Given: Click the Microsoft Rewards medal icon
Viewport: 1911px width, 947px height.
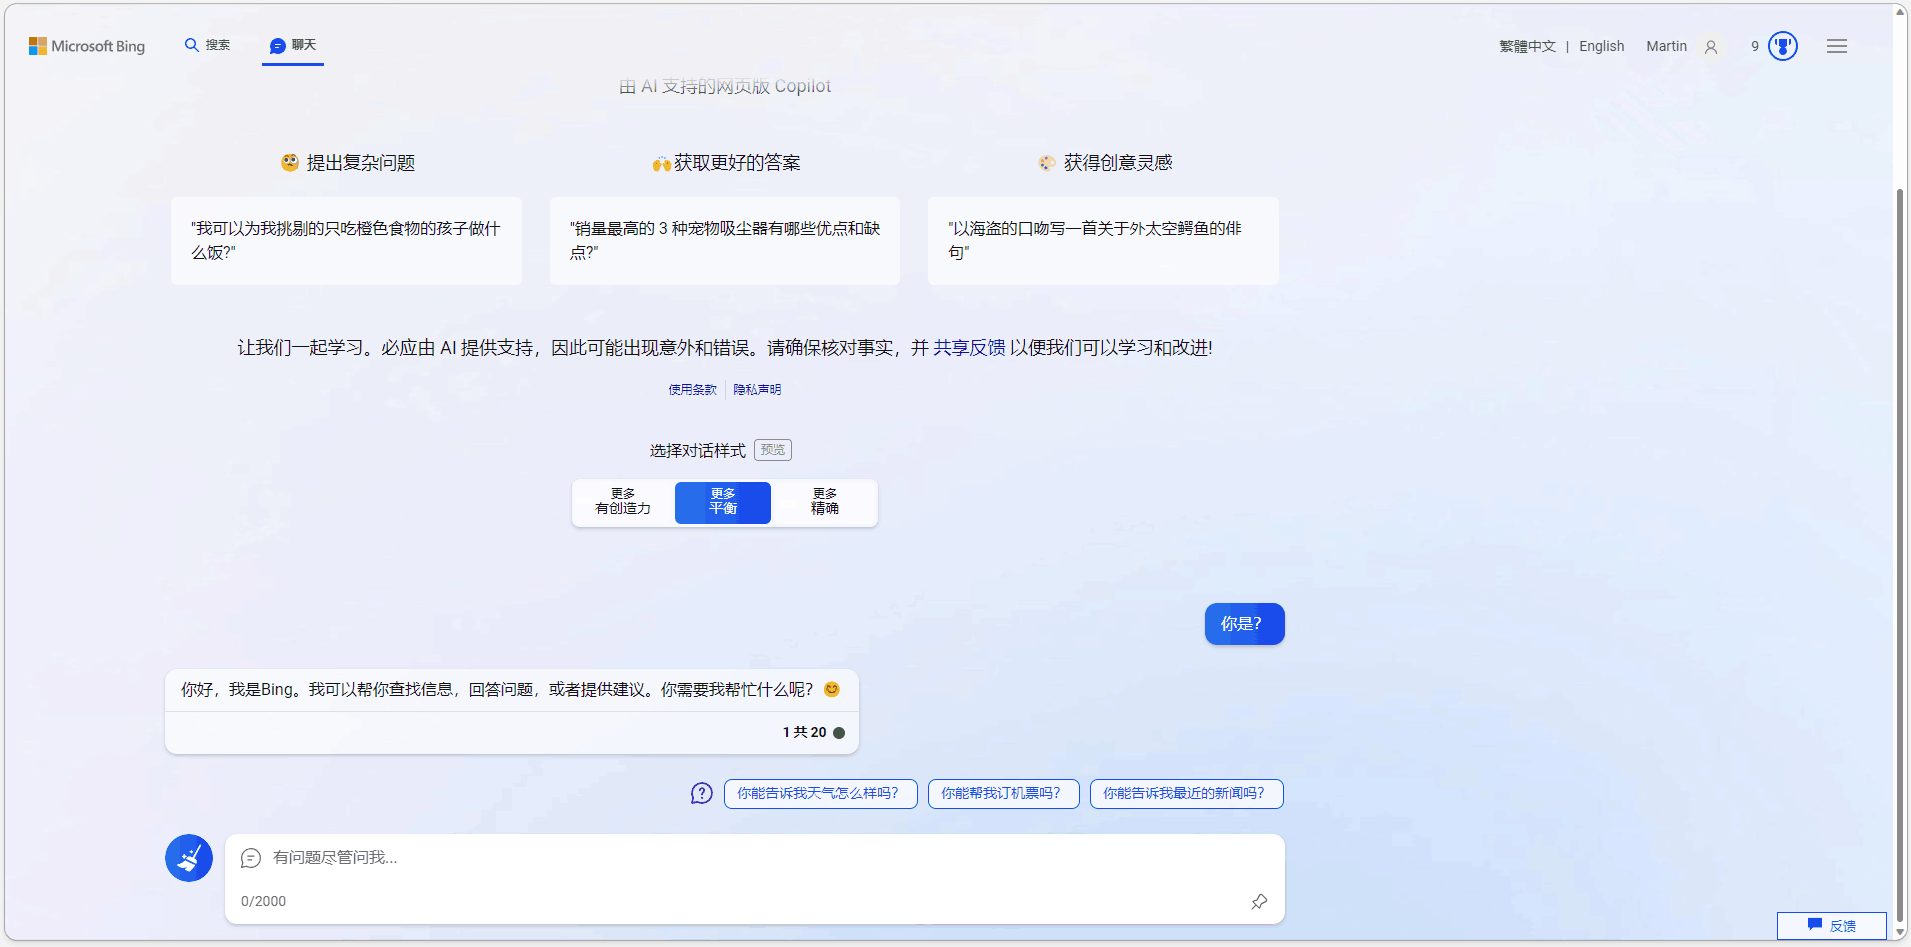Looking at the screenshot, I should coord(1782,45).
